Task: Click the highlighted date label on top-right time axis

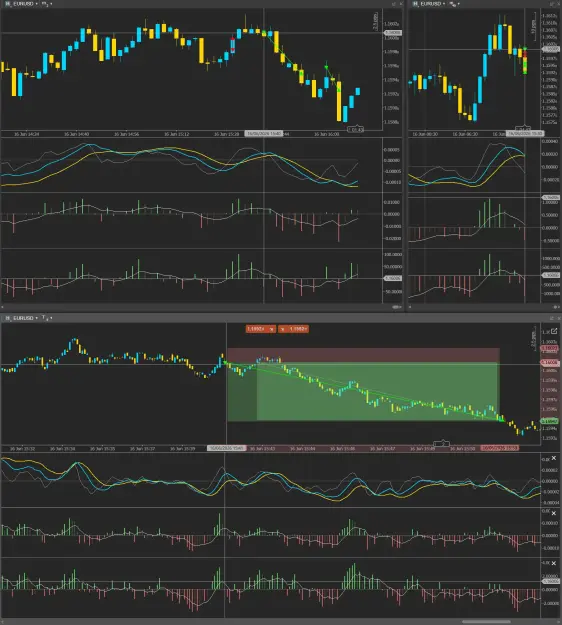Action: tap(525, 134)
